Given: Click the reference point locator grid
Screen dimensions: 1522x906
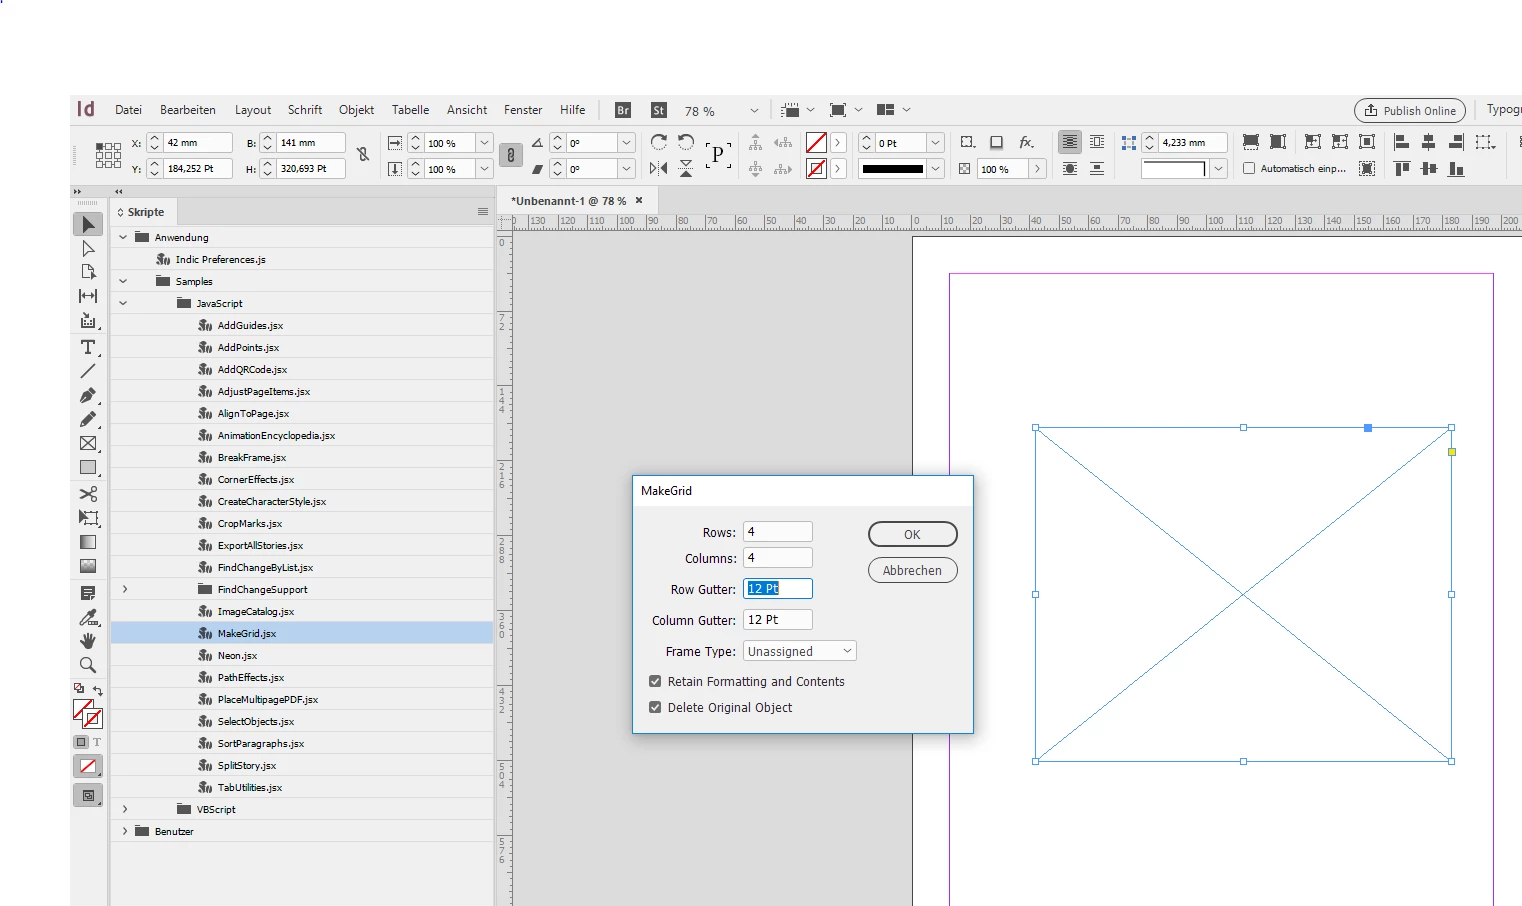Looking at the screenshot, I should 108,155.
